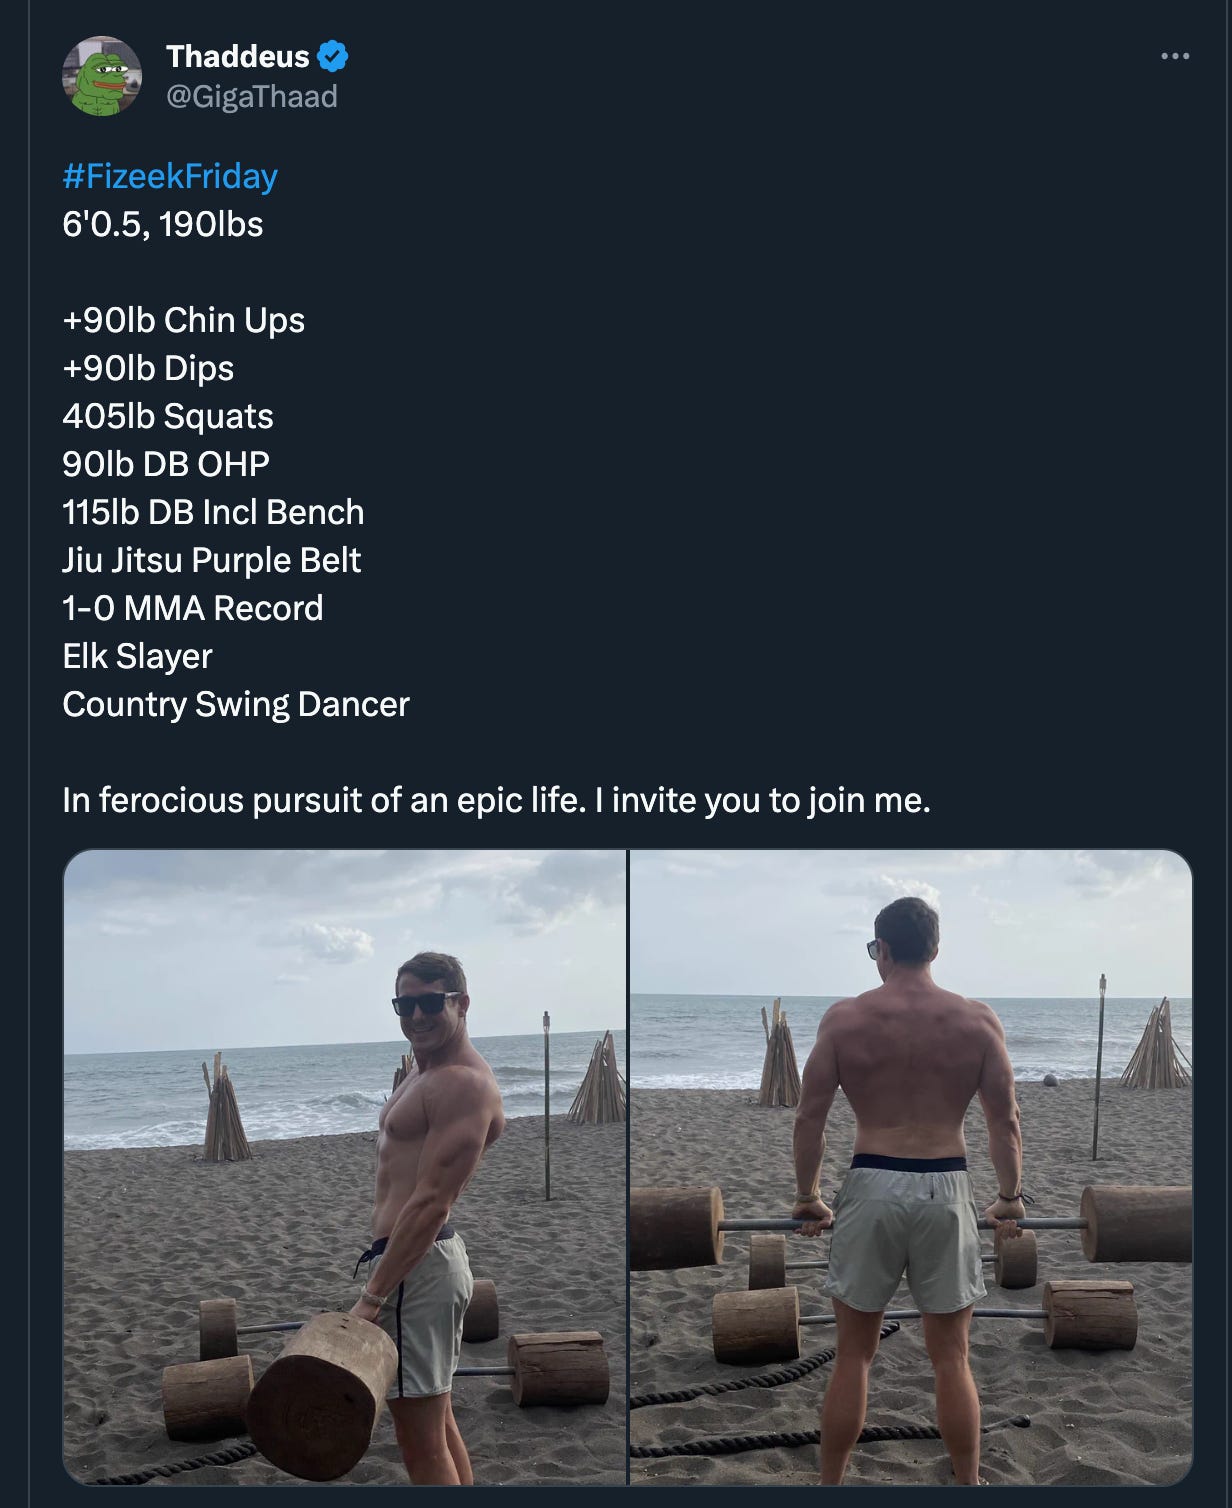The width and height of the screenshot is (1232, 1508).
Task: Click the @GigaThaad handle
Action: click(252, 97)
